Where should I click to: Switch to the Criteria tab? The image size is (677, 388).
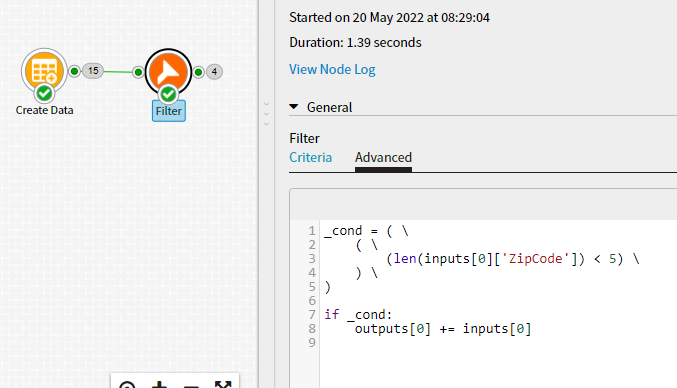click(310, 158)
